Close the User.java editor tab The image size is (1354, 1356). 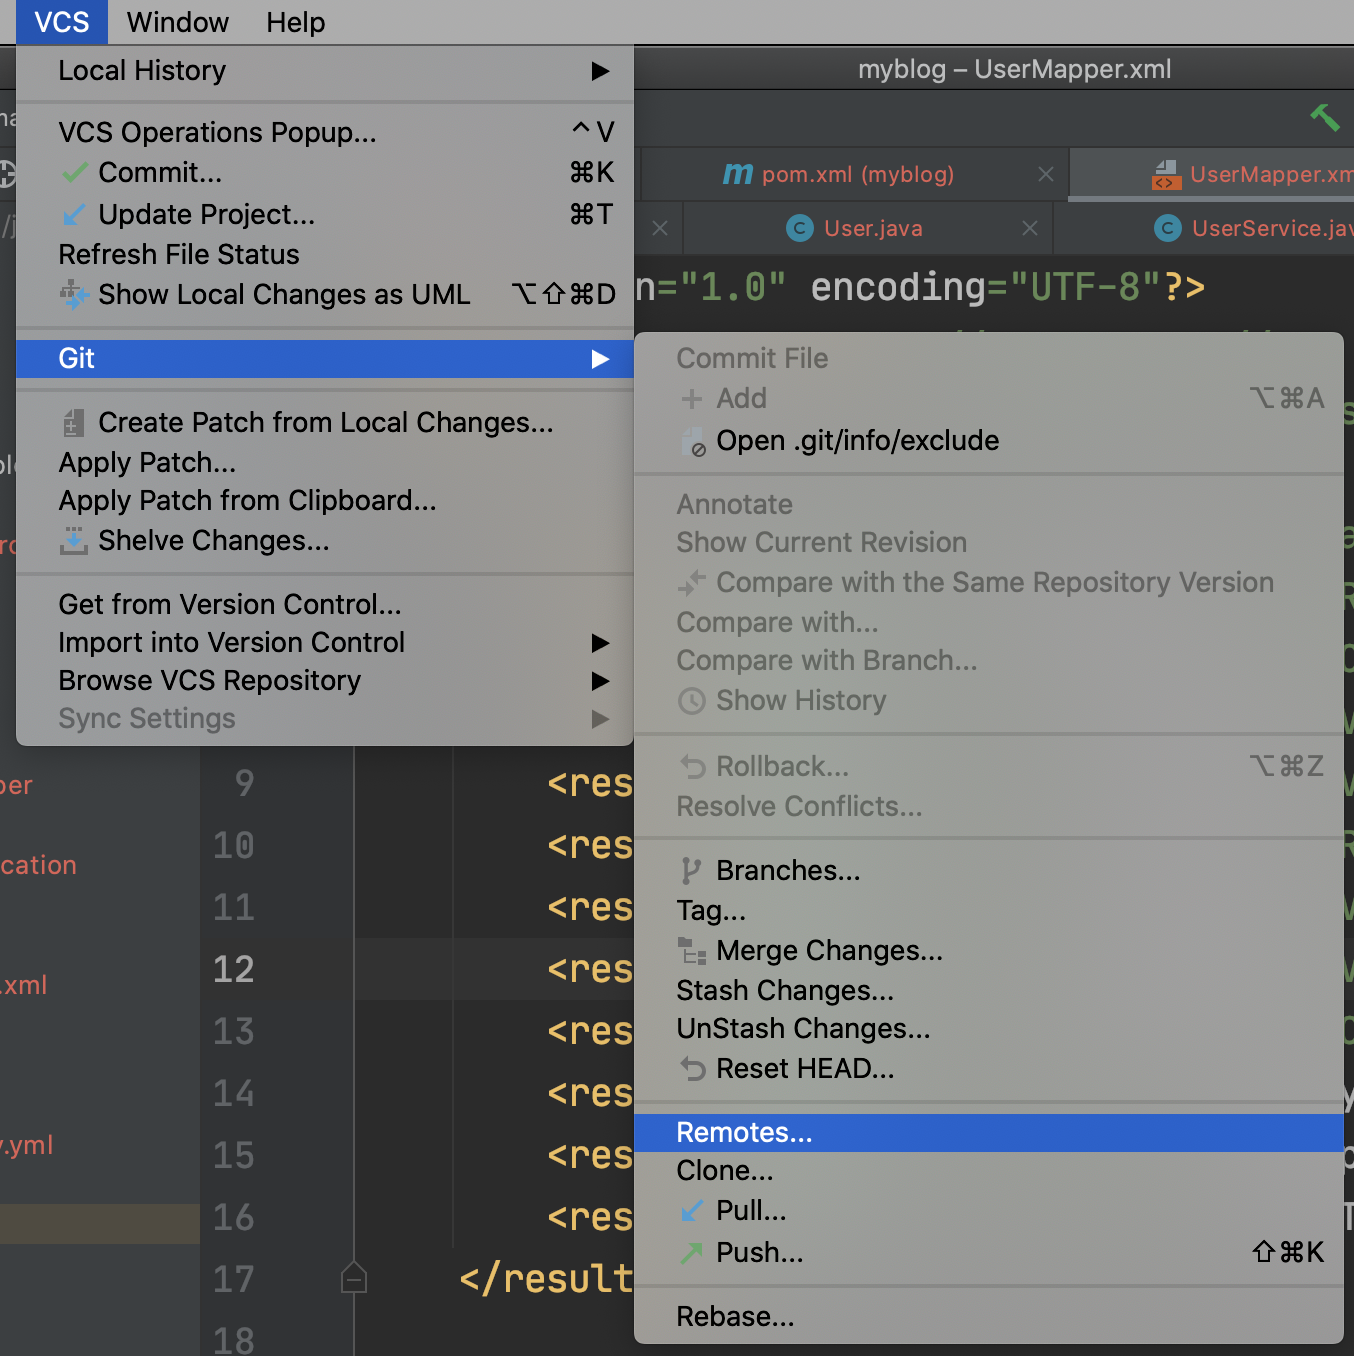[x=1030, y=229]
